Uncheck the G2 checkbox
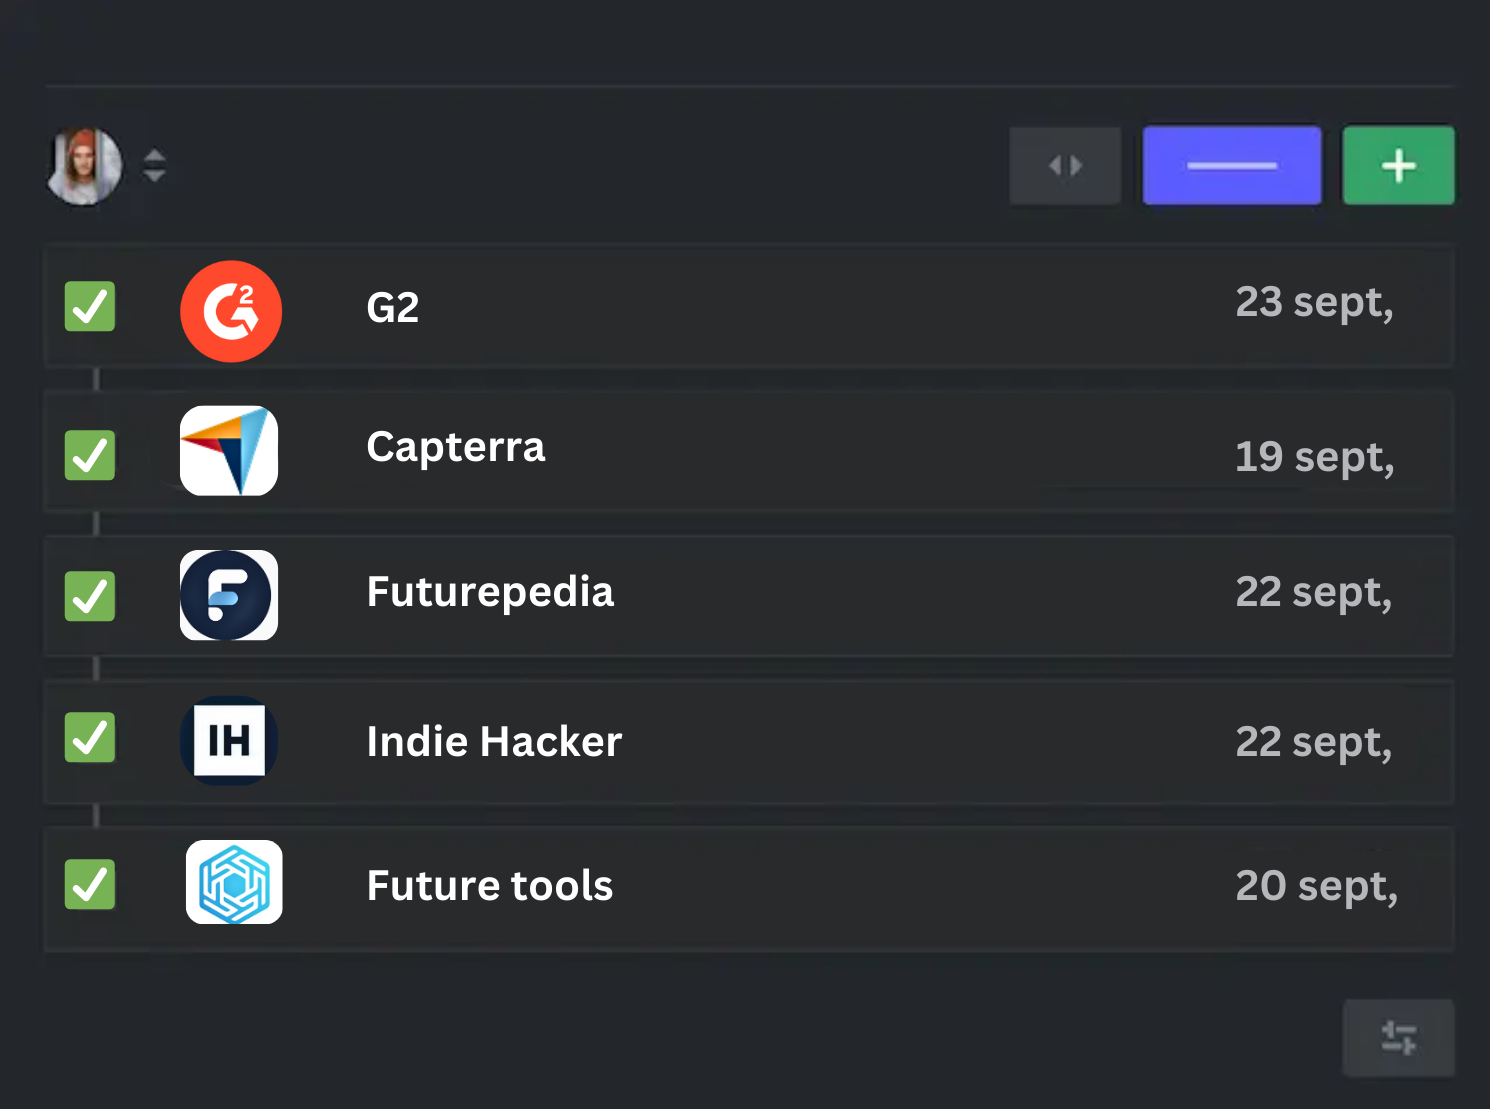This screenshot has width=1490, height=1109. click(x=90, y=306)
